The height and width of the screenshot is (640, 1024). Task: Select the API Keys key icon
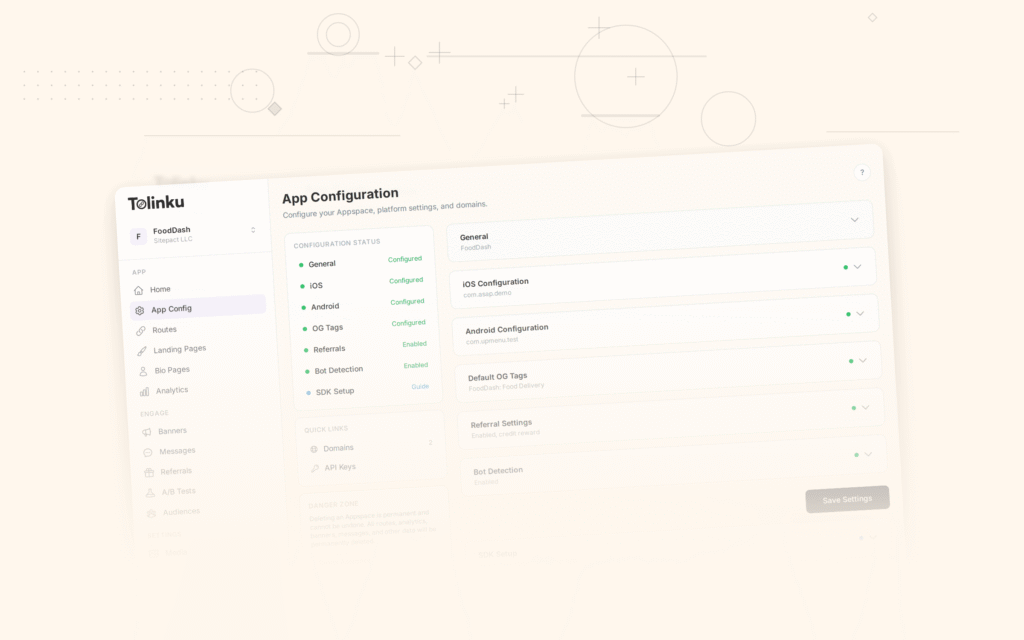(316, 467)
